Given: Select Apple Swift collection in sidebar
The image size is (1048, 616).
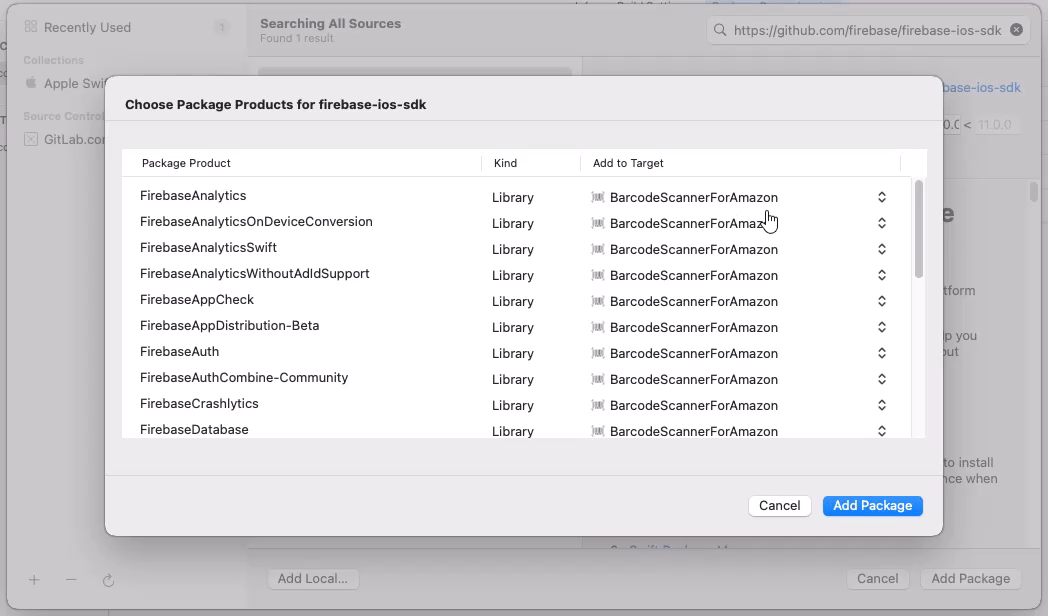Looking at the screenshot, I should click(74, 84).
